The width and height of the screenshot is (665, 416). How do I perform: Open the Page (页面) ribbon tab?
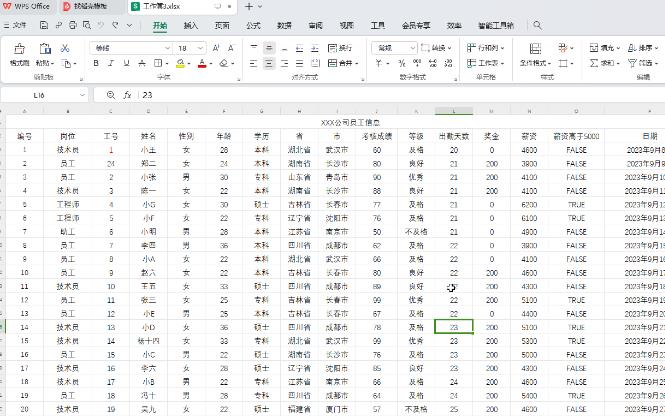coord(222,25)
